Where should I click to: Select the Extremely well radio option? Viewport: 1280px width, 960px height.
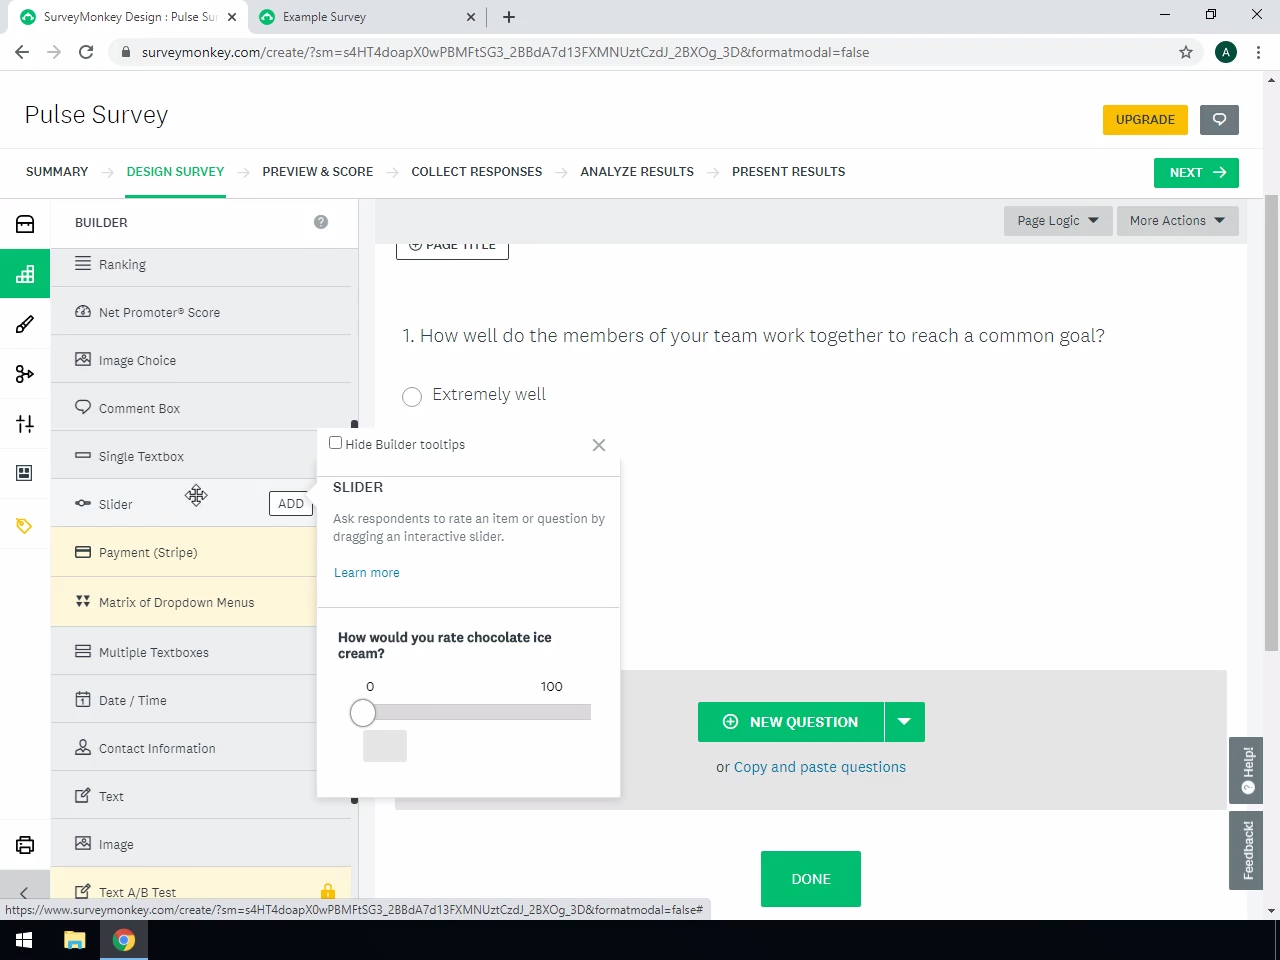point(412,397)
